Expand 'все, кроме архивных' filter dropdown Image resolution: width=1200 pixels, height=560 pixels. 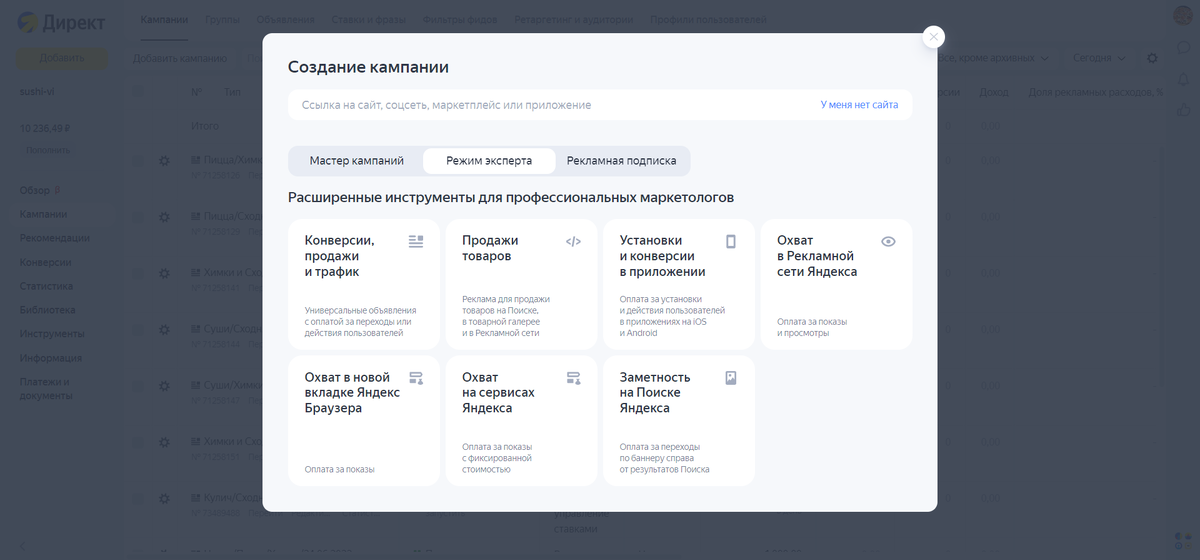(x=994, y=58)
